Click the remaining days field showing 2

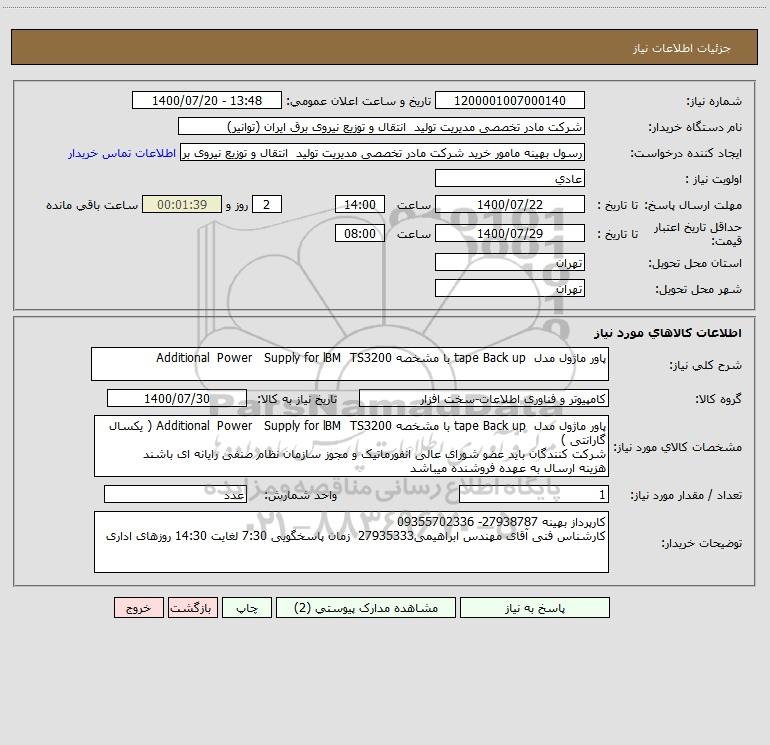(x=267, y=204)
